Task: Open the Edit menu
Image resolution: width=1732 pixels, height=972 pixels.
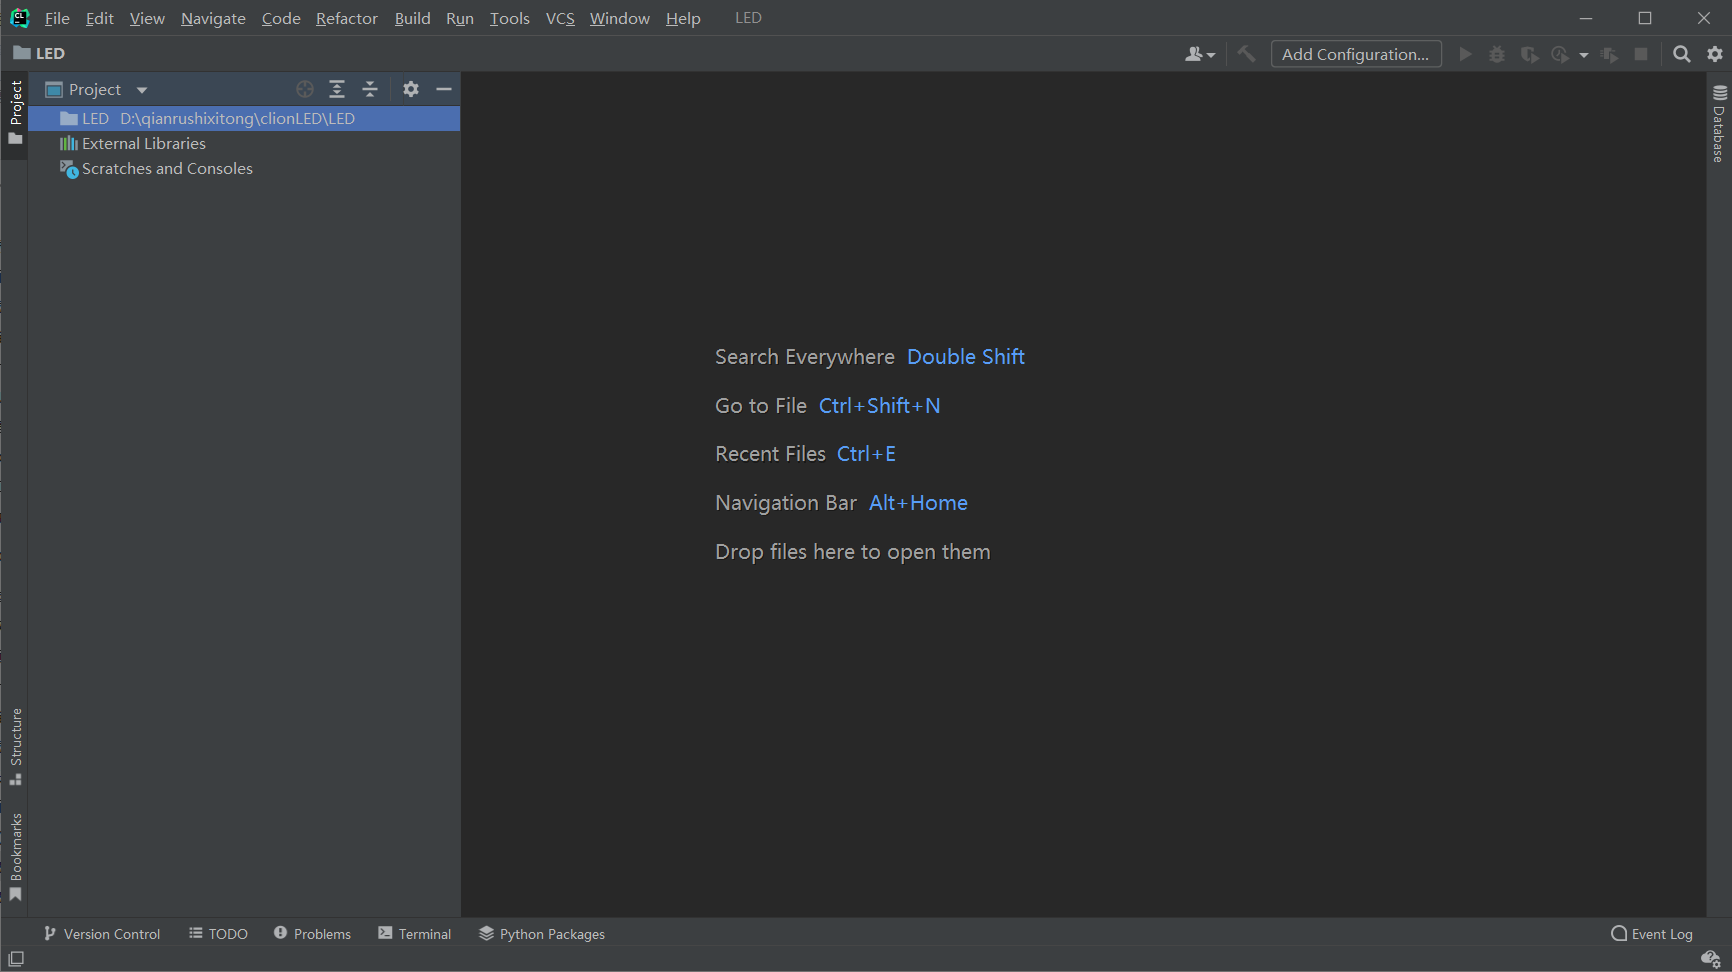Action: pyautogui.click(x=99, y=18)
